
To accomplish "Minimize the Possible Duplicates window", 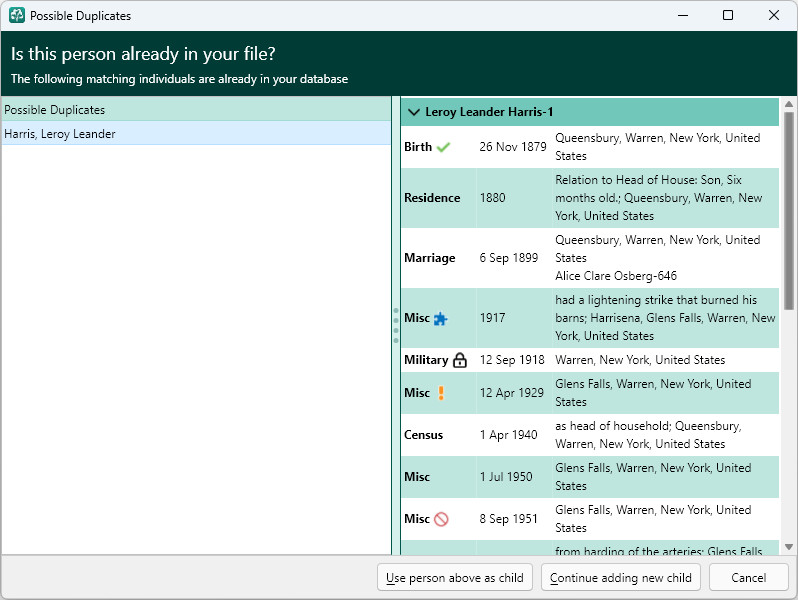I will [x=683, y=15].
